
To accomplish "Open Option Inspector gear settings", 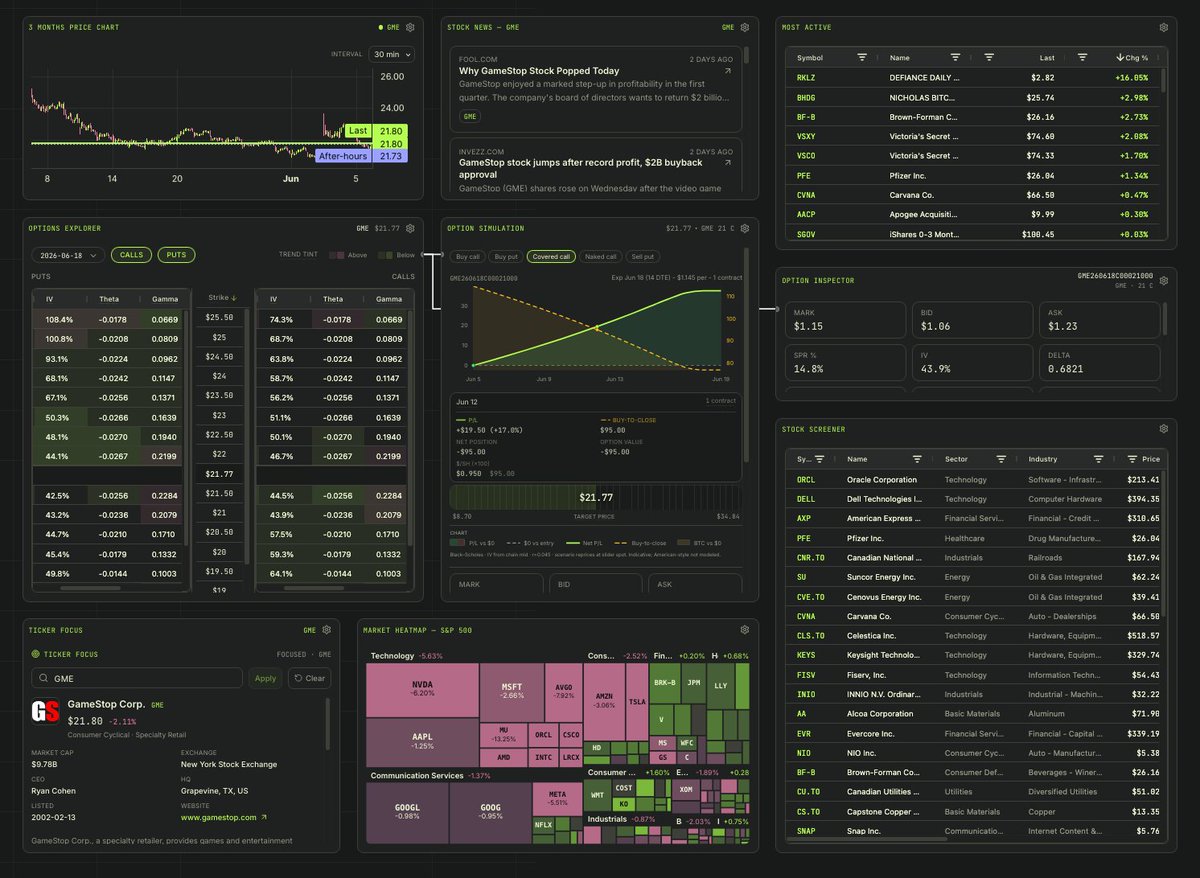I will [x=1163, y=280].
